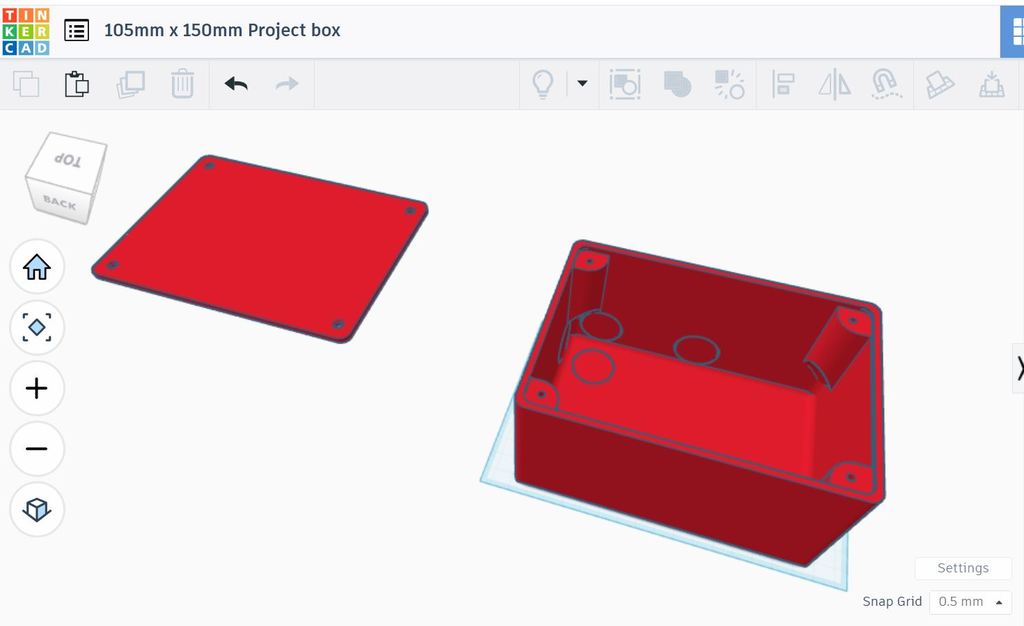Click the Settings button
Screen dimensions: 1024x626
(962, 568)
